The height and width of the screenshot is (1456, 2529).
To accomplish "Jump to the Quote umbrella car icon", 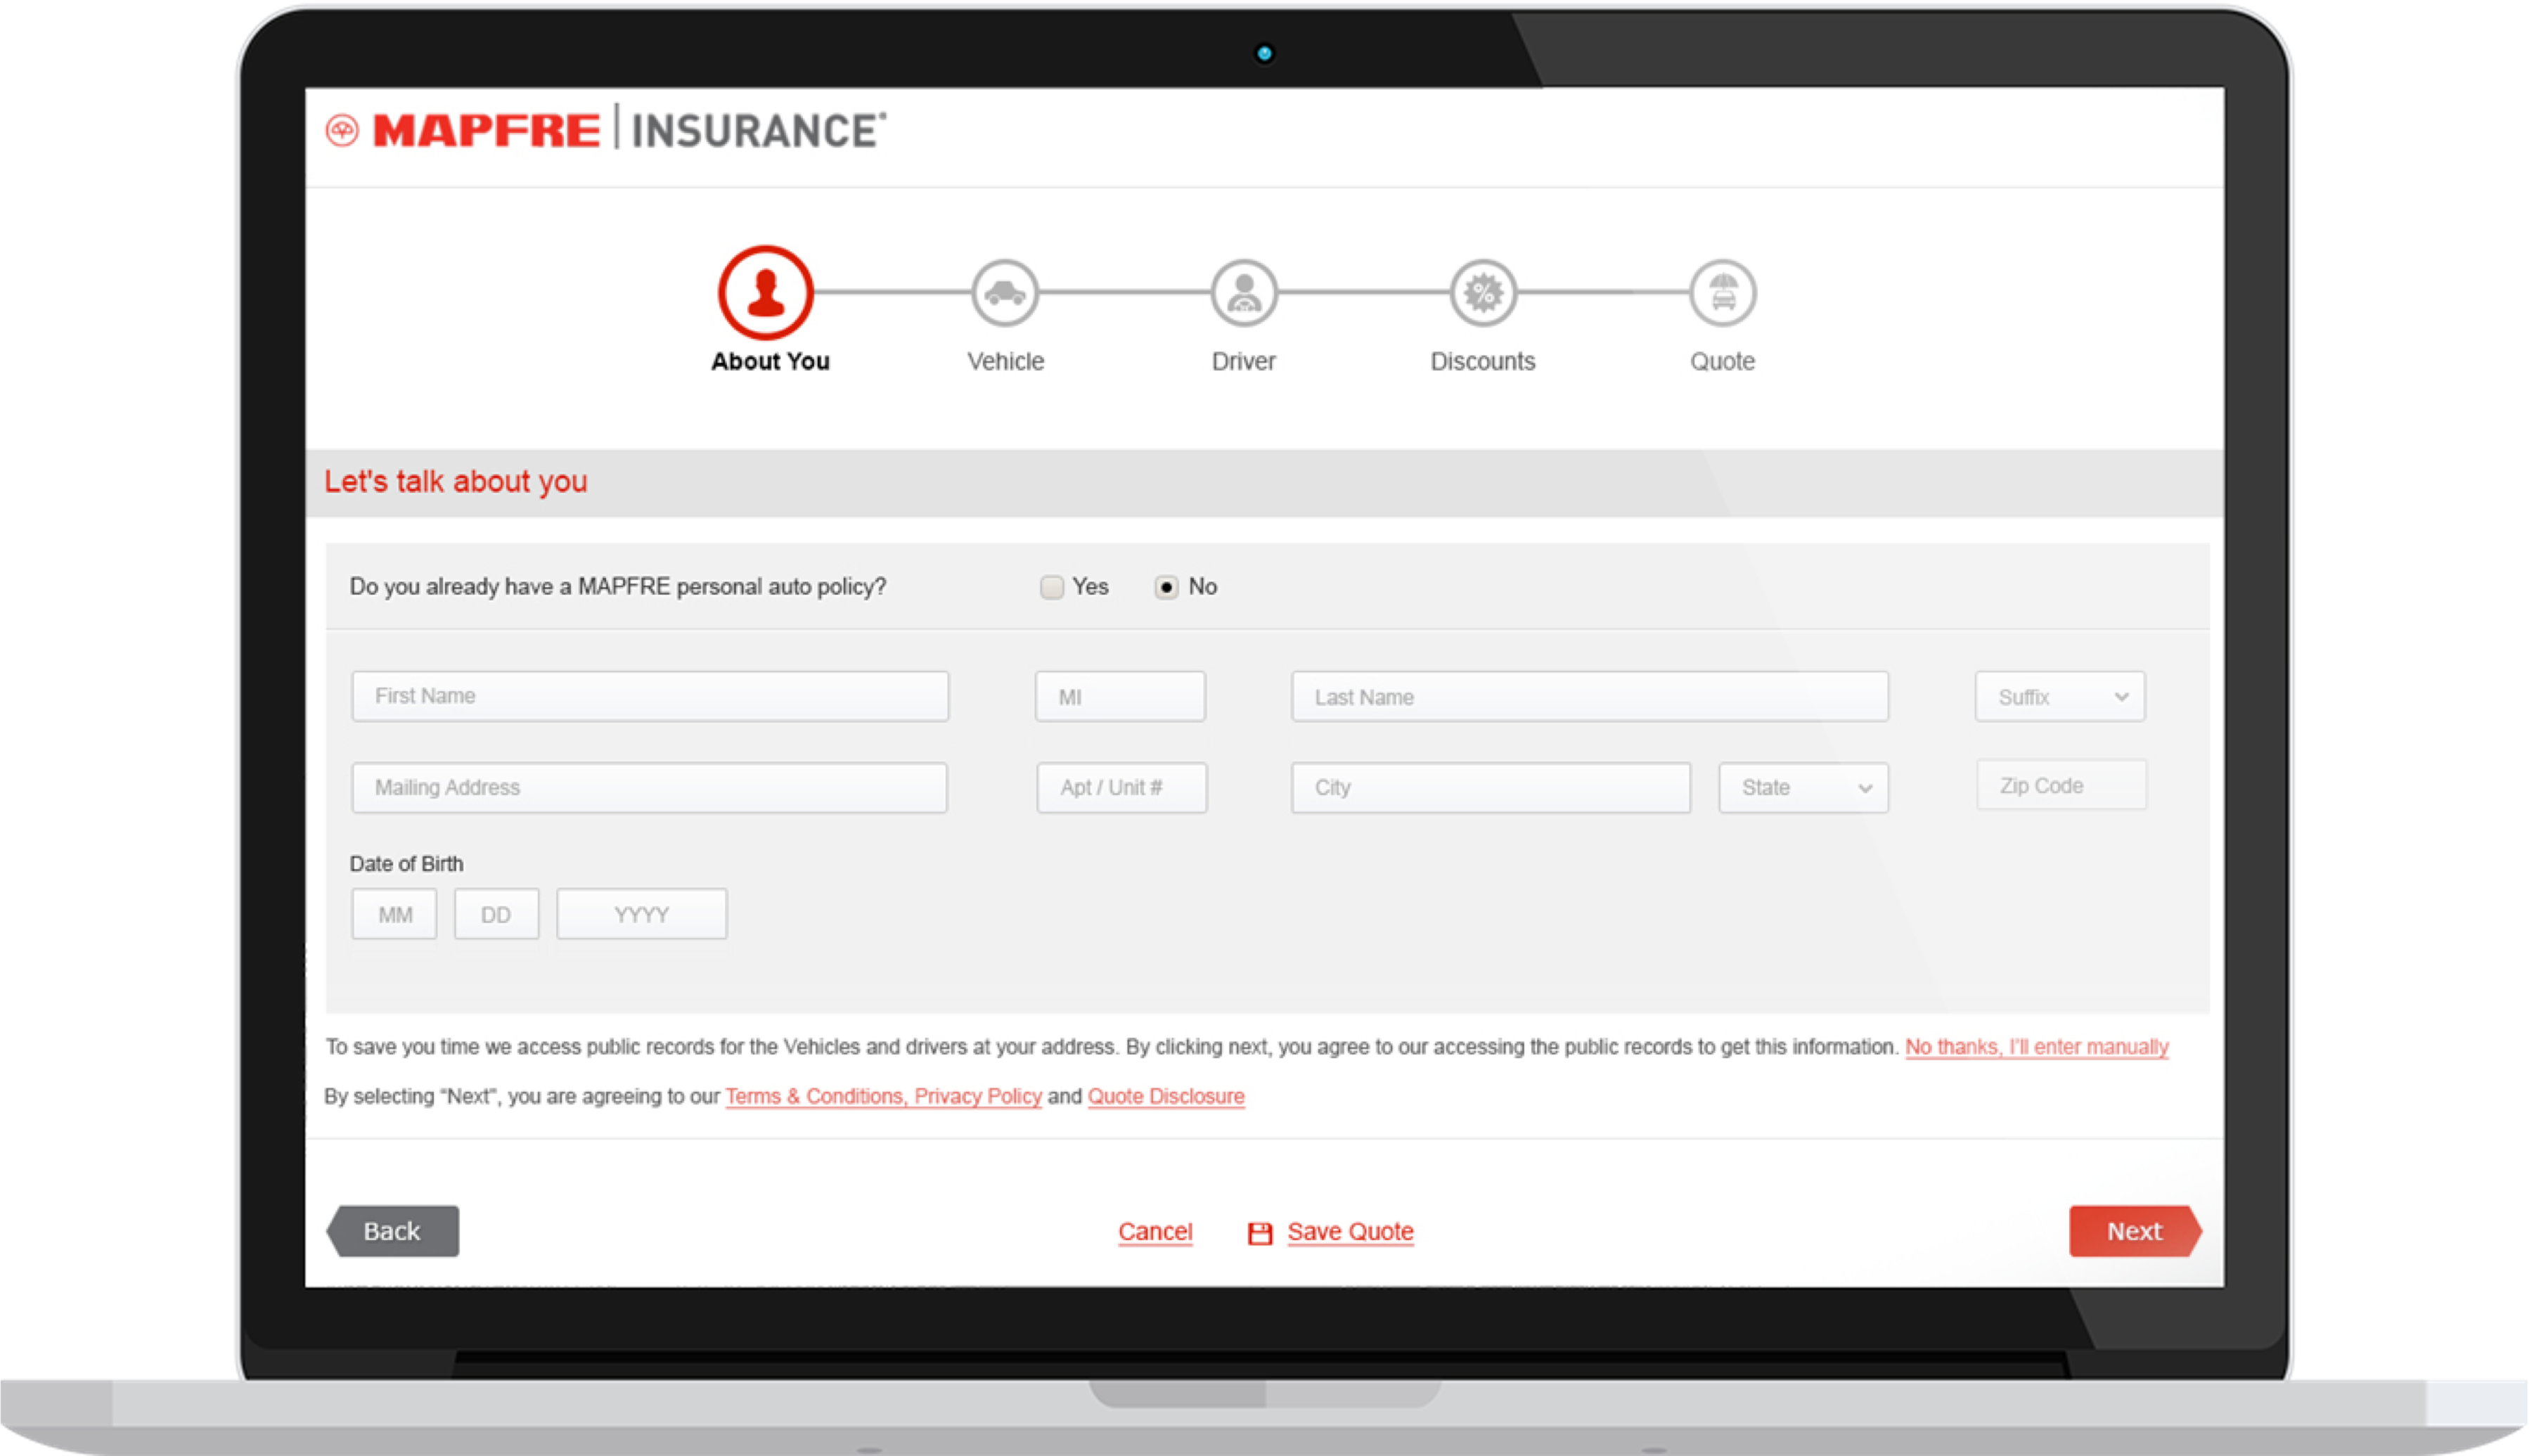I will [x=1722, y=293].
